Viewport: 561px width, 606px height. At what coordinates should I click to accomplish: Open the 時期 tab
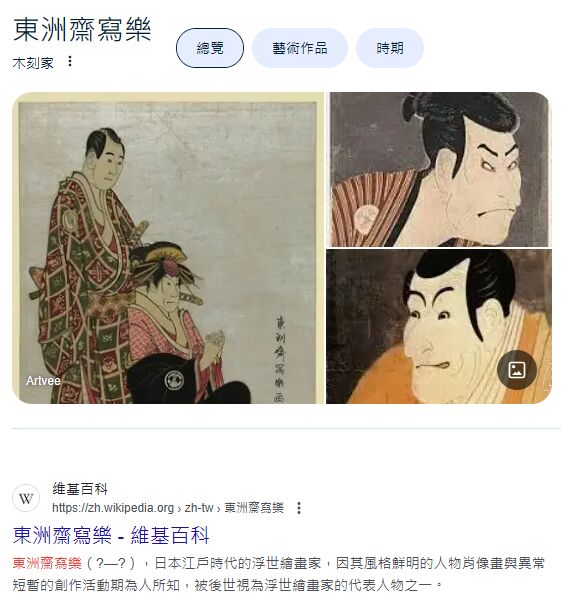click(390, 48)
